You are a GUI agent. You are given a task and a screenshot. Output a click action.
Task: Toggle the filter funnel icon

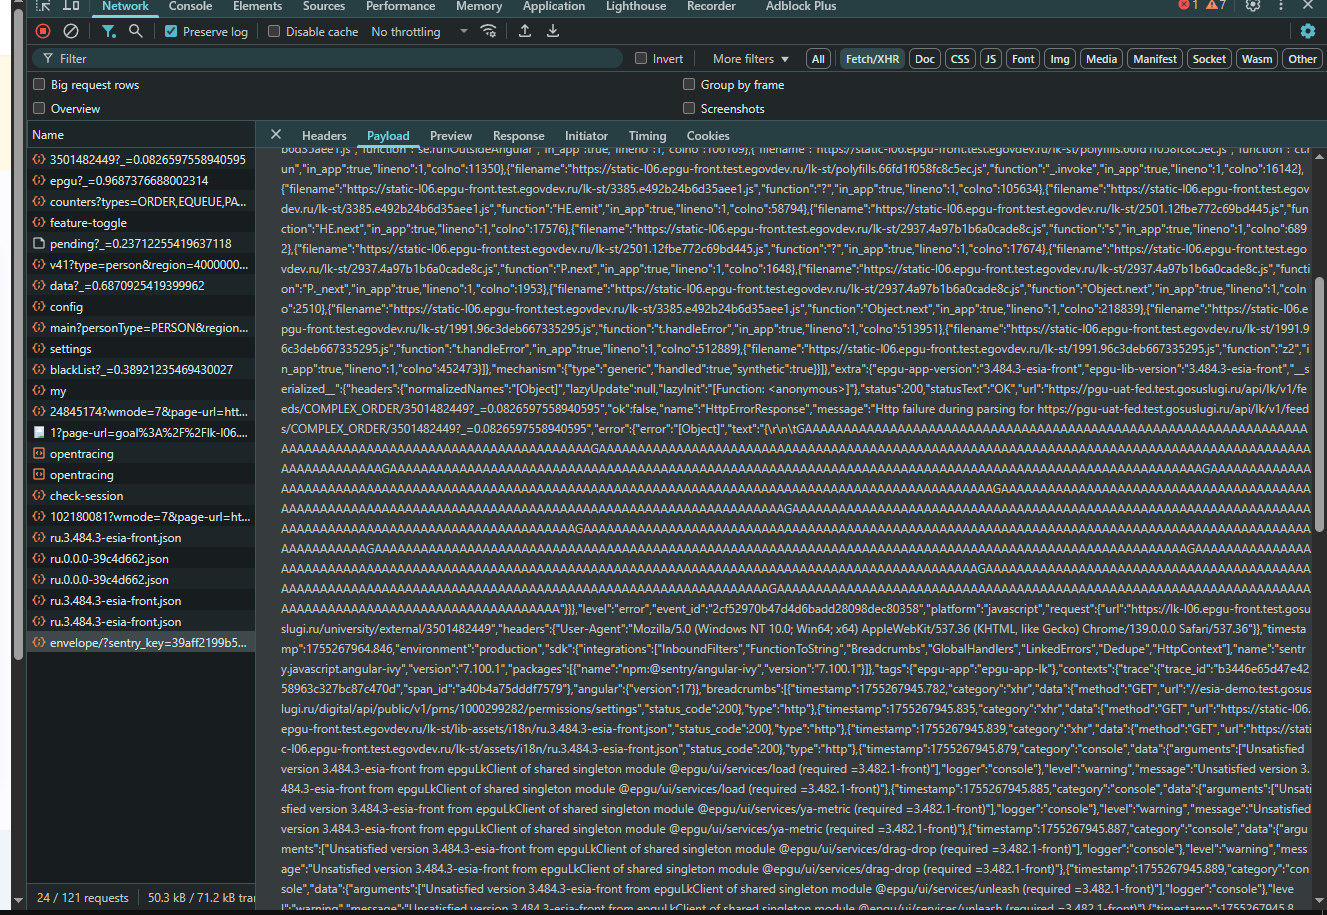coord(108,31)
